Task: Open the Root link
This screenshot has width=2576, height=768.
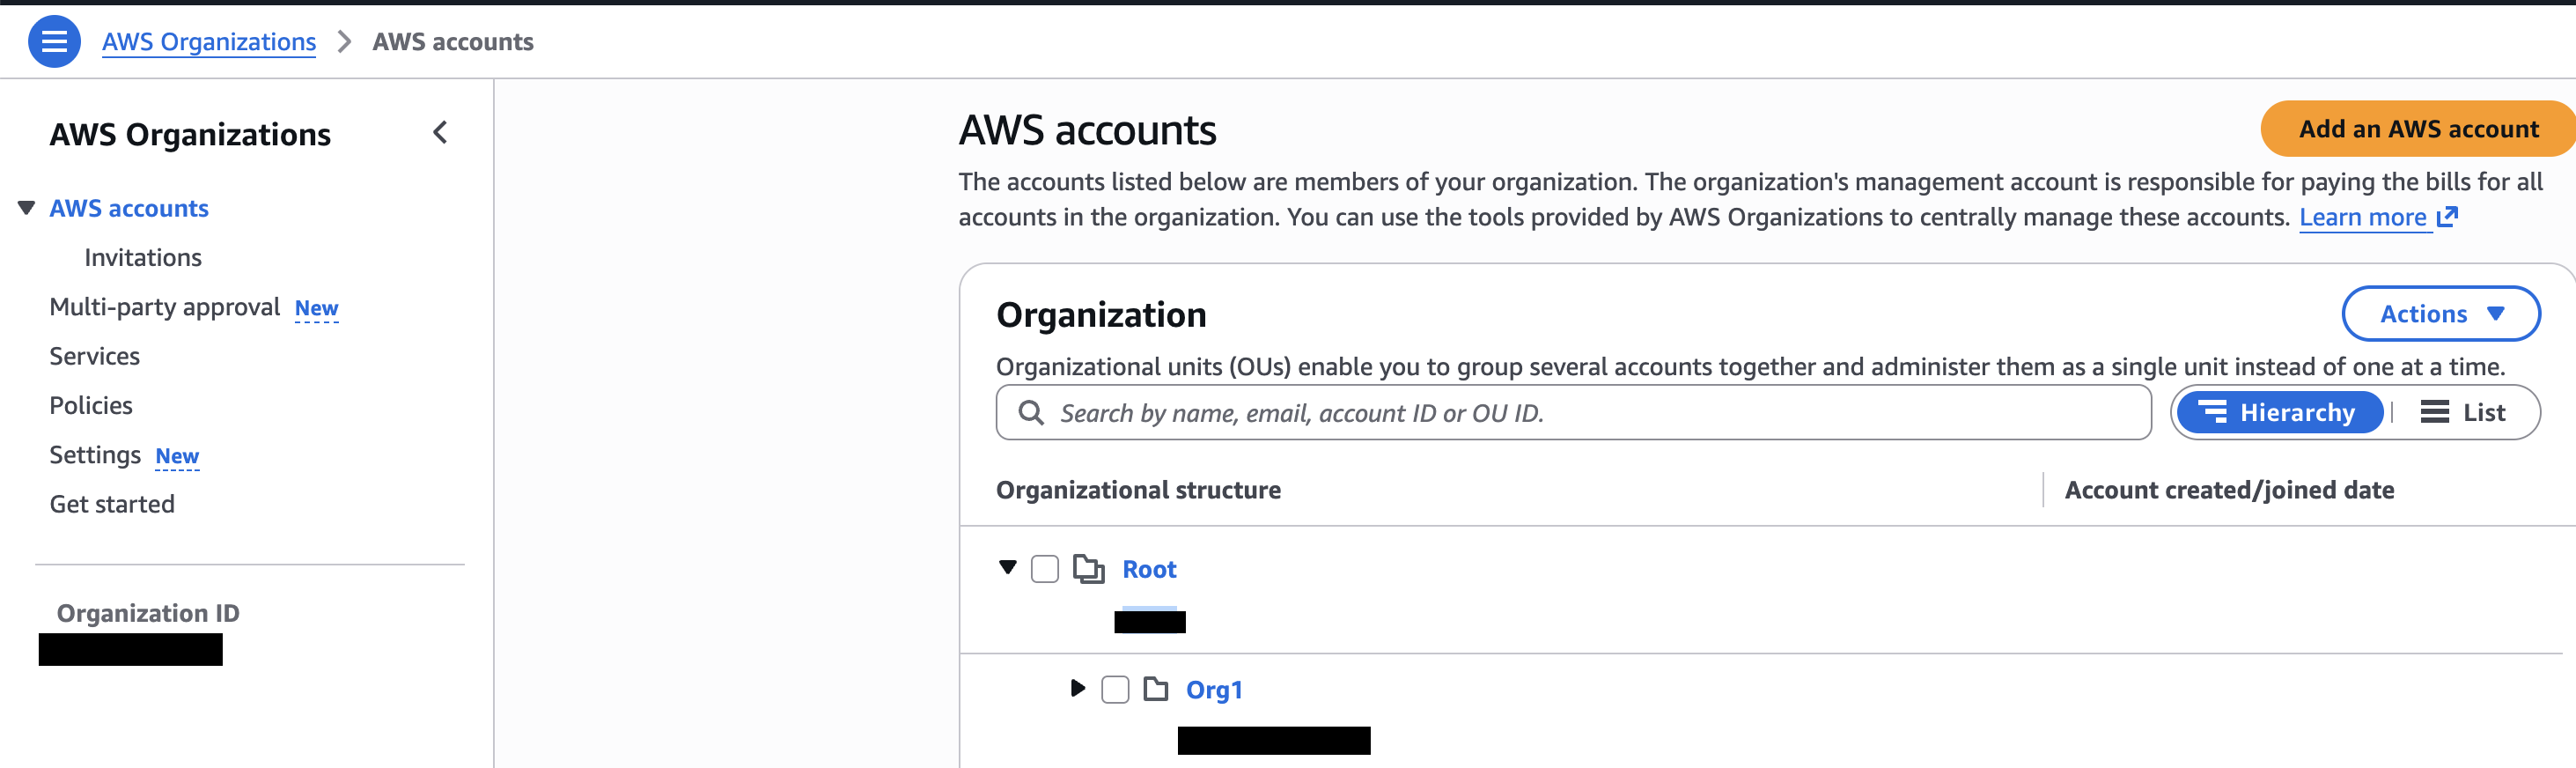Action: point(1149,569)
